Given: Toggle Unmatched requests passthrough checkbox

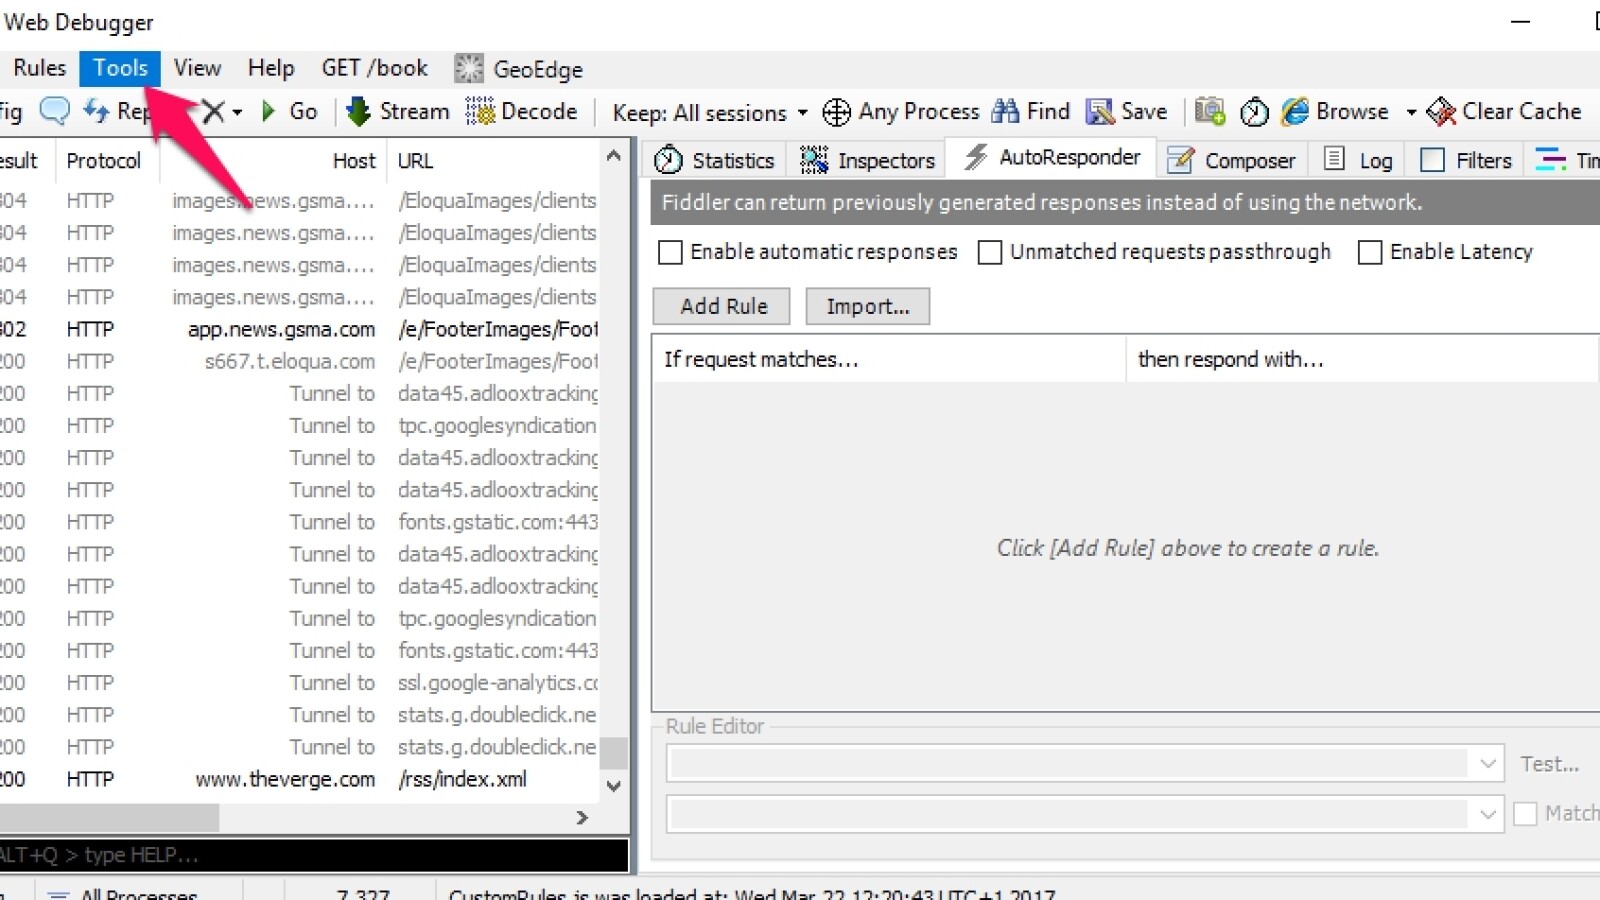Looking at the screenshot, I should 990,252.
